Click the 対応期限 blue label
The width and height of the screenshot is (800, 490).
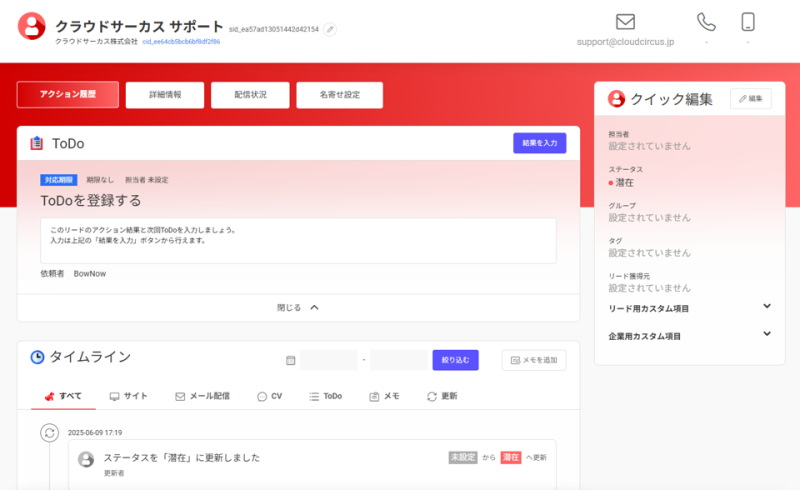(59, 180)
